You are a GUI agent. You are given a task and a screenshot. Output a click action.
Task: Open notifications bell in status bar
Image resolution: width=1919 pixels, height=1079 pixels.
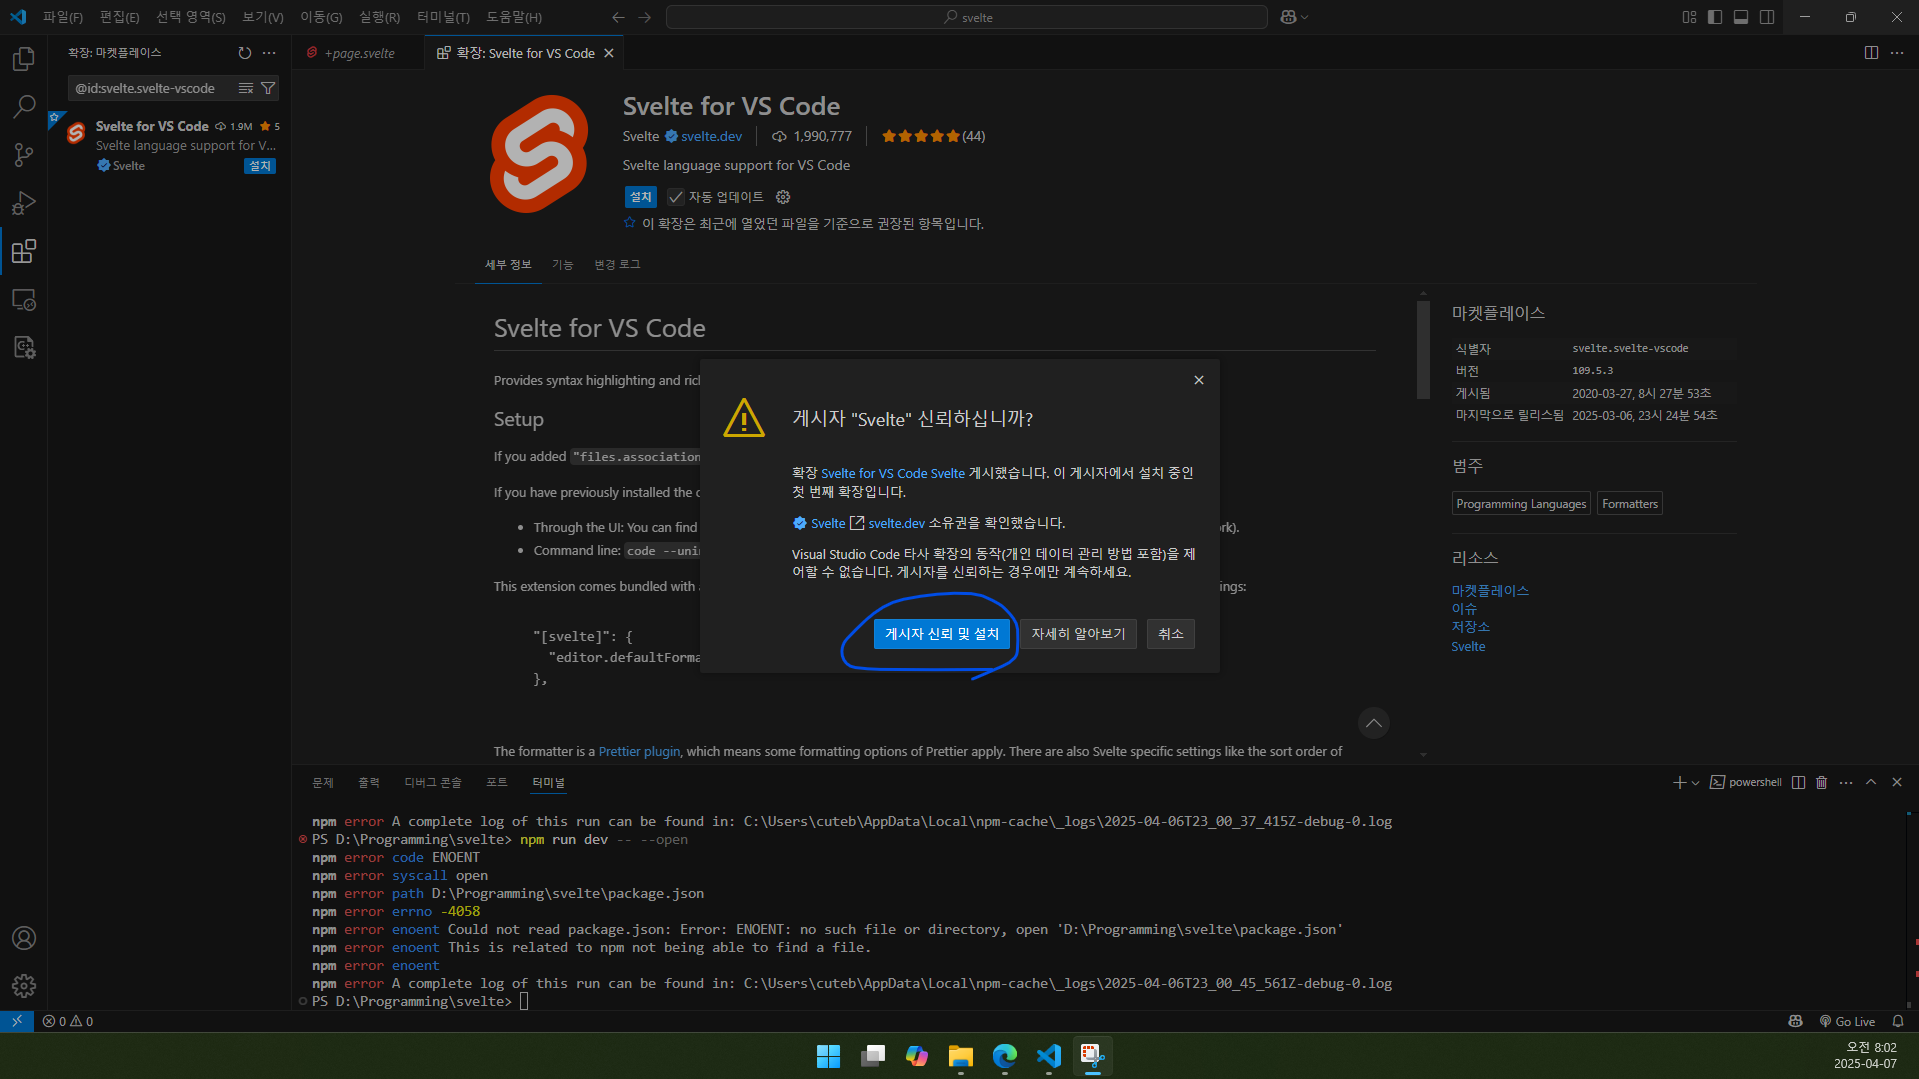(x=1898, y=1021)
